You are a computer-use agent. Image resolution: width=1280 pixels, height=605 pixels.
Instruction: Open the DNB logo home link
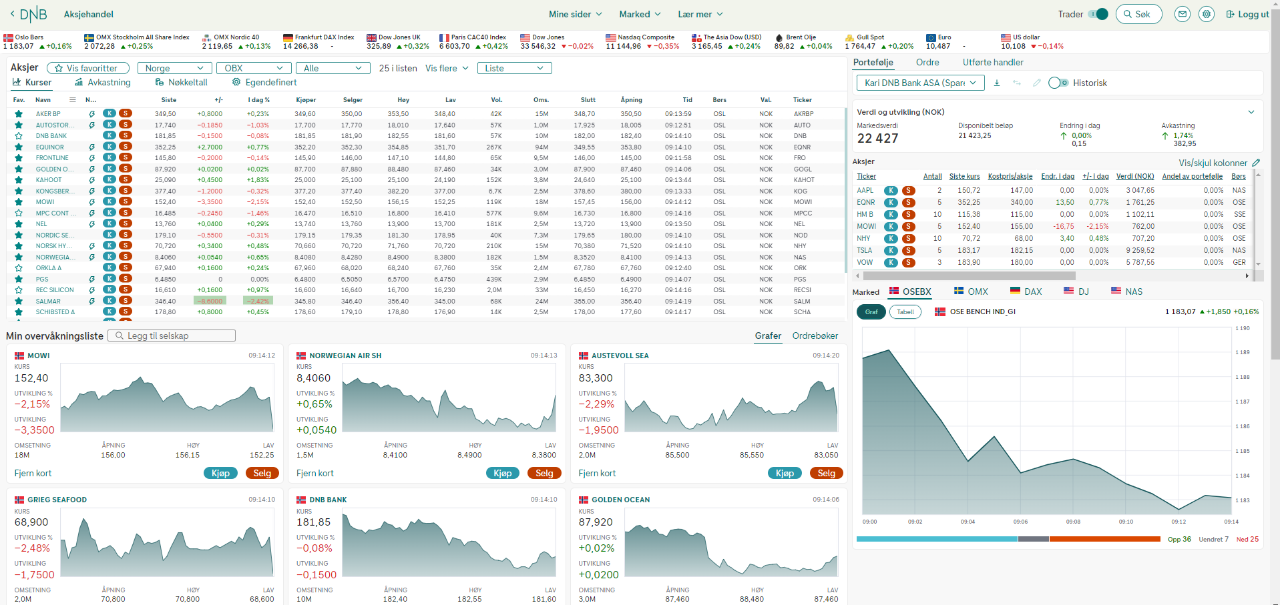(34, 14)
